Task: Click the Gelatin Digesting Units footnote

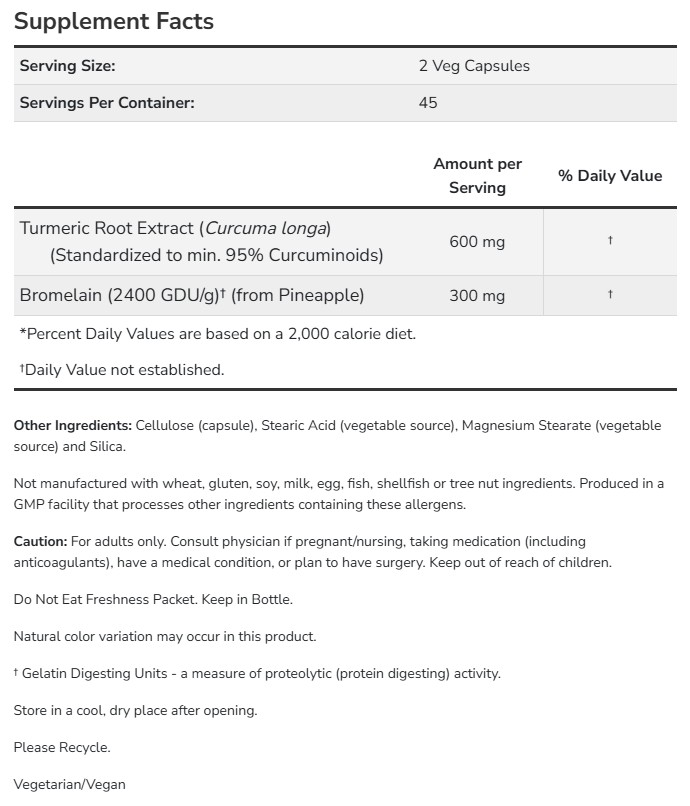Action: tap(257, 673)
